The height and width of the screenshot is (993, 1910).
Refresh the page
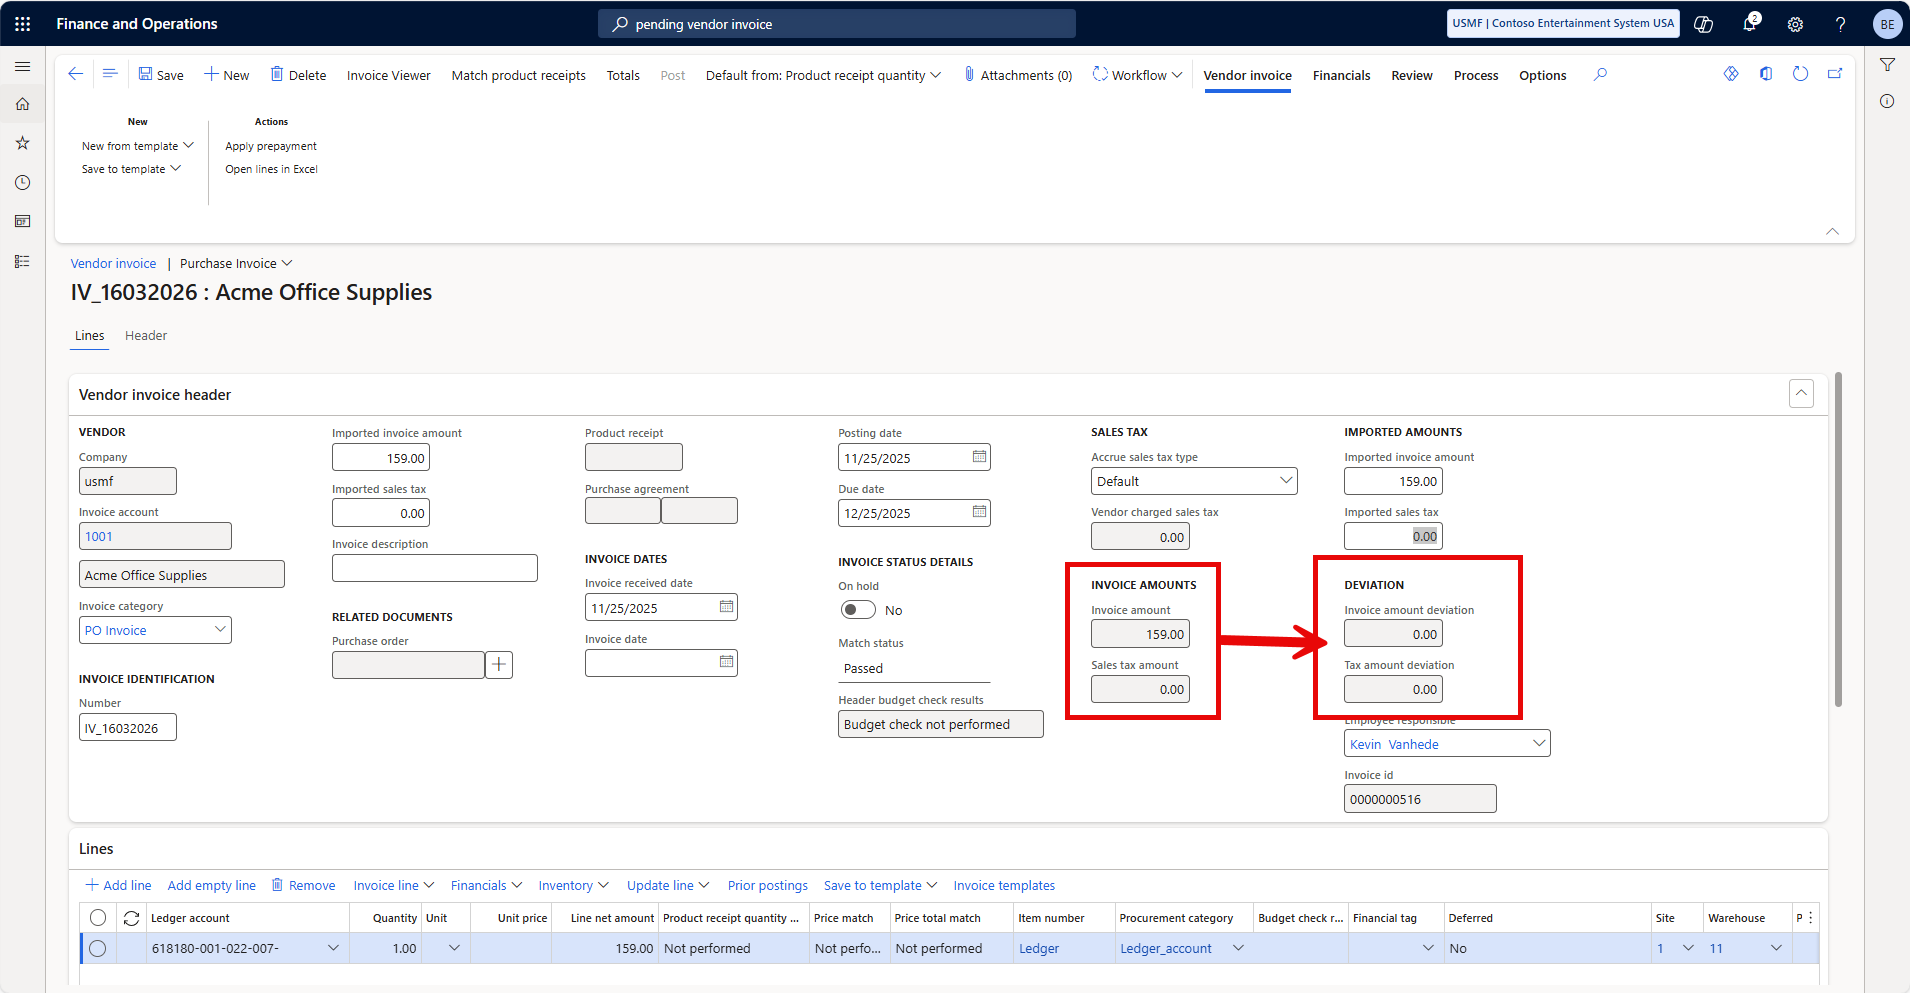tap(1800, 74)
